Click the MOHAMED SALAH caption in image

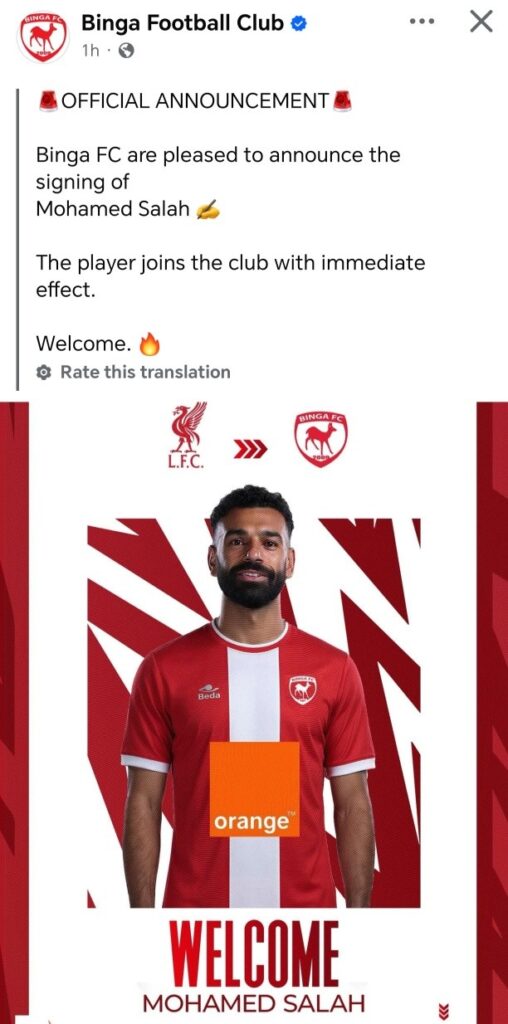[253, 1004]
